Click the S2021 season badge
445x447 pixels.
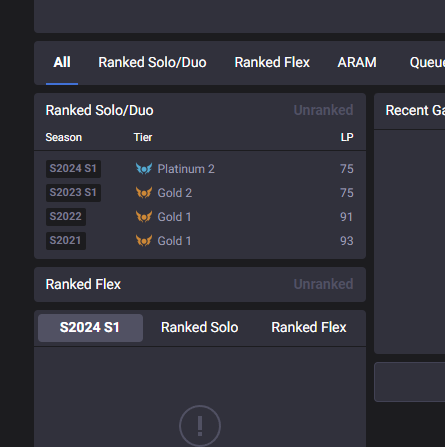tap(66, 241)
